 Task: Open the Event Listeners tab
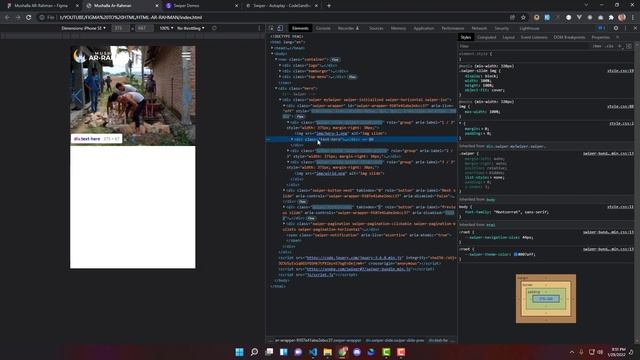pyautogui.click(x=534, y=37)
